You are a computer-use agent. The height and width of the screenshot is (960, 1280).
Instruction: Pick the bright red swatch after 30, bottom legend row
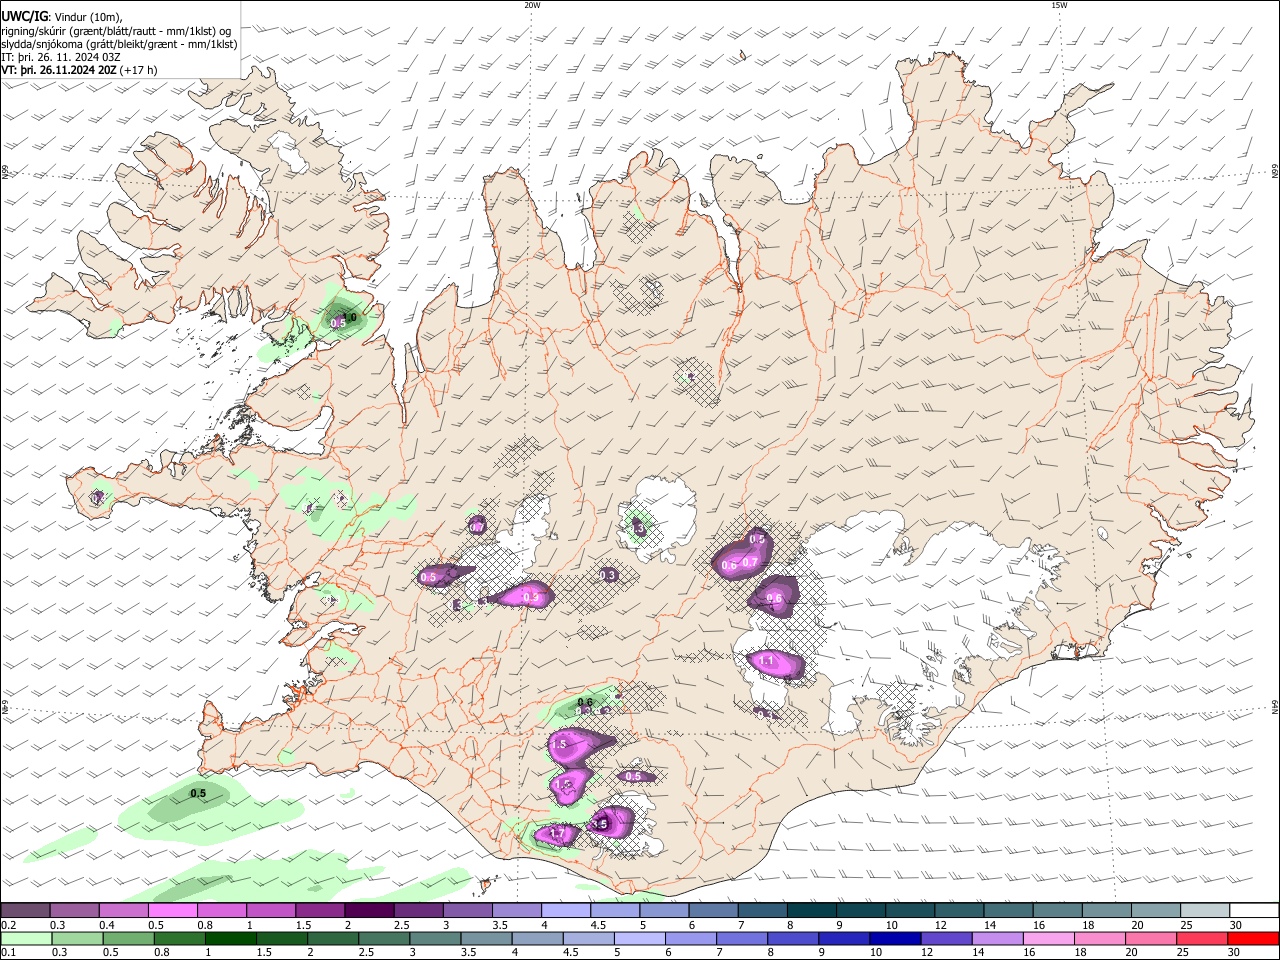pos(1252,939)
